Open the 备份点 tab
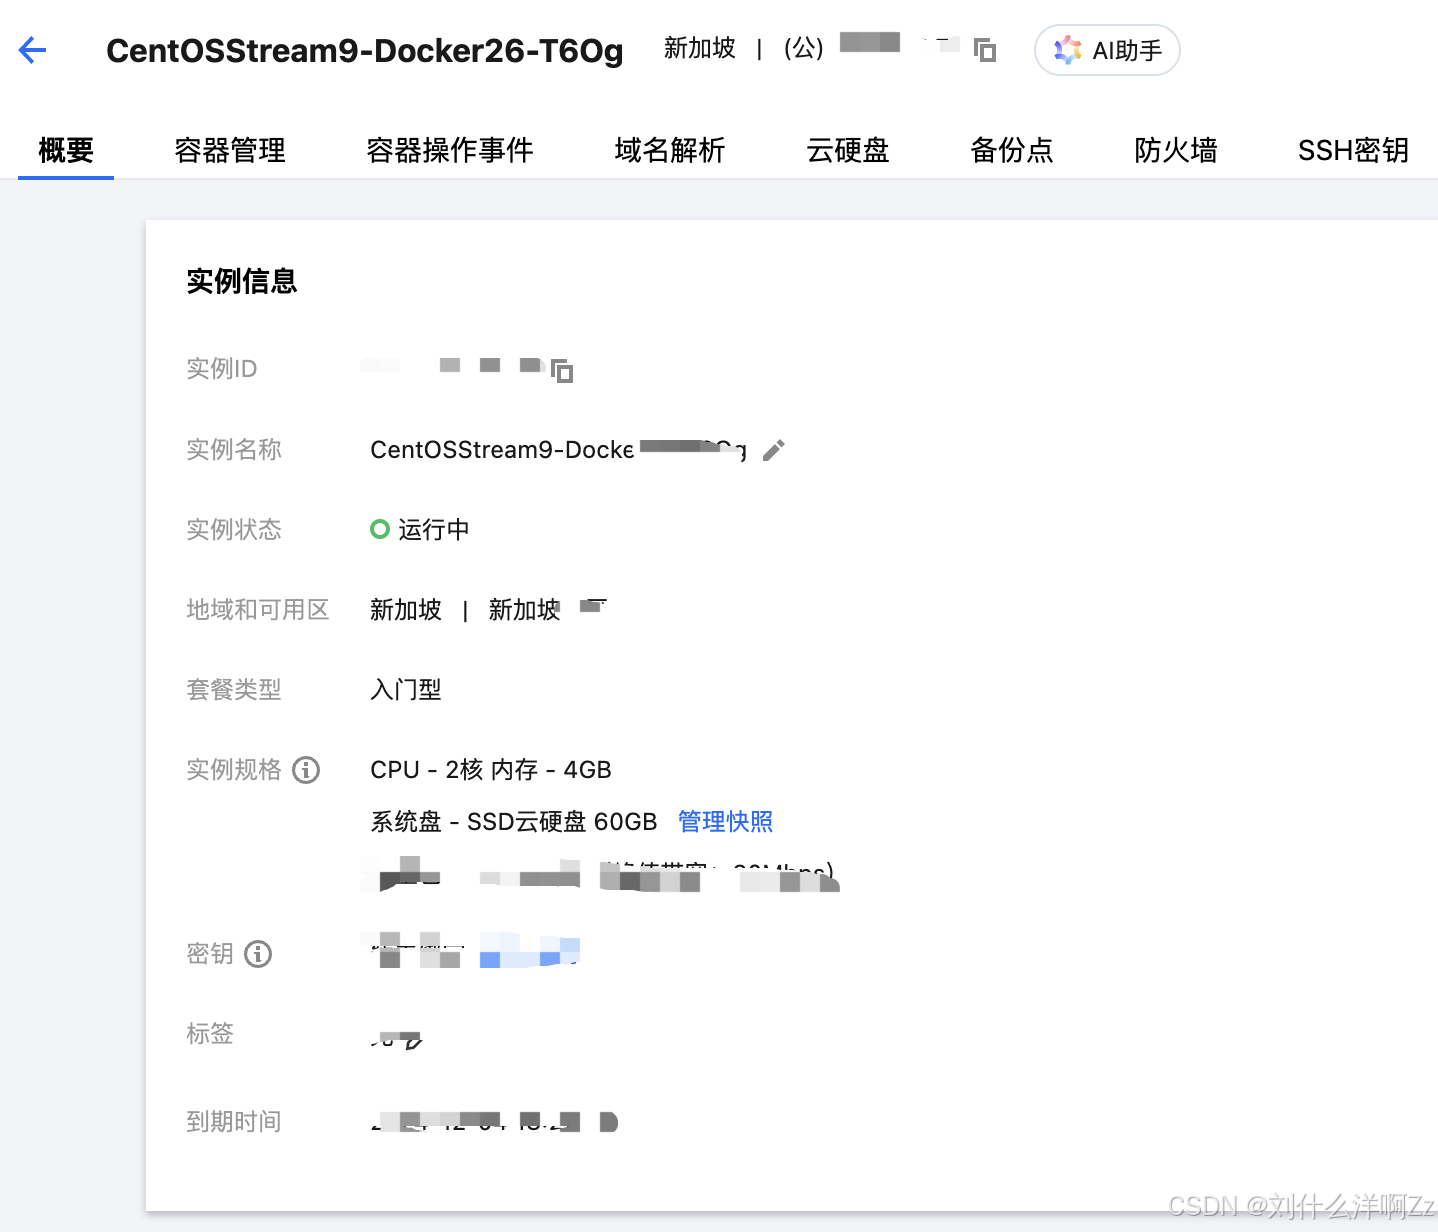The height and width of the screenshot is (1232, 1438). tap(1012, 150)
